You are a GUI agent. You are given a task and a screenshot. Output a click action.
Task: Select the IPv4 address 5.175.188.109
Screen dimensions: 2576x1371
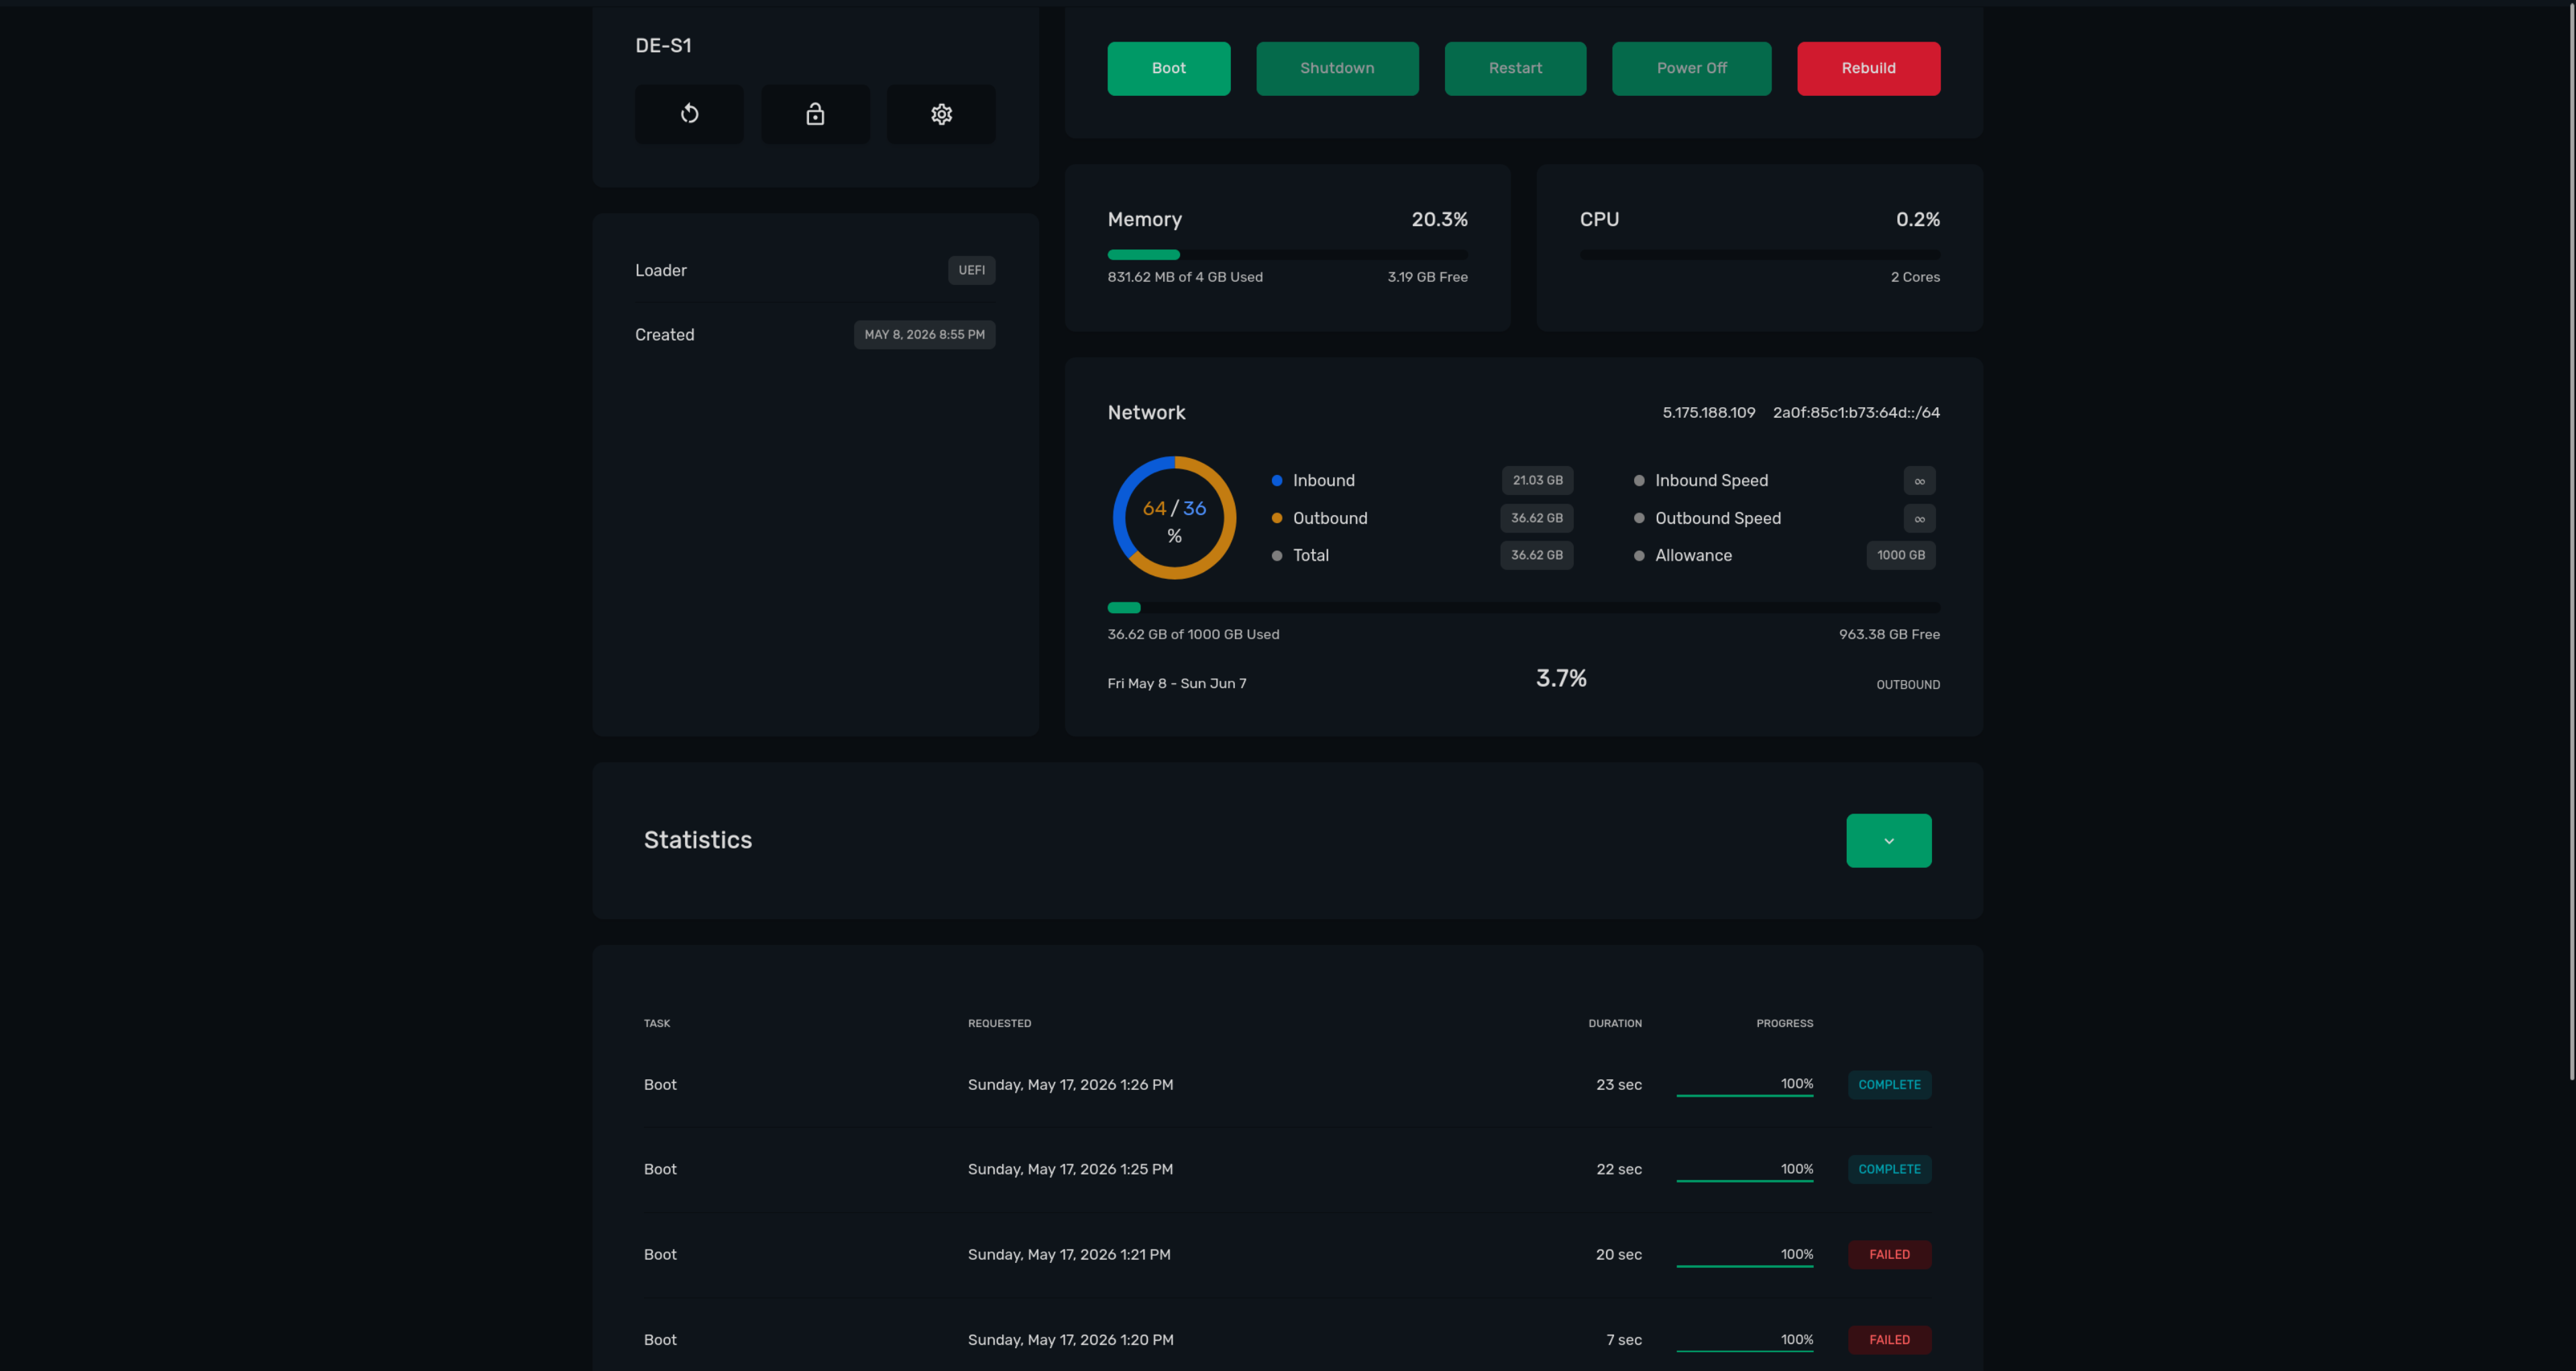pos(1709,413)
